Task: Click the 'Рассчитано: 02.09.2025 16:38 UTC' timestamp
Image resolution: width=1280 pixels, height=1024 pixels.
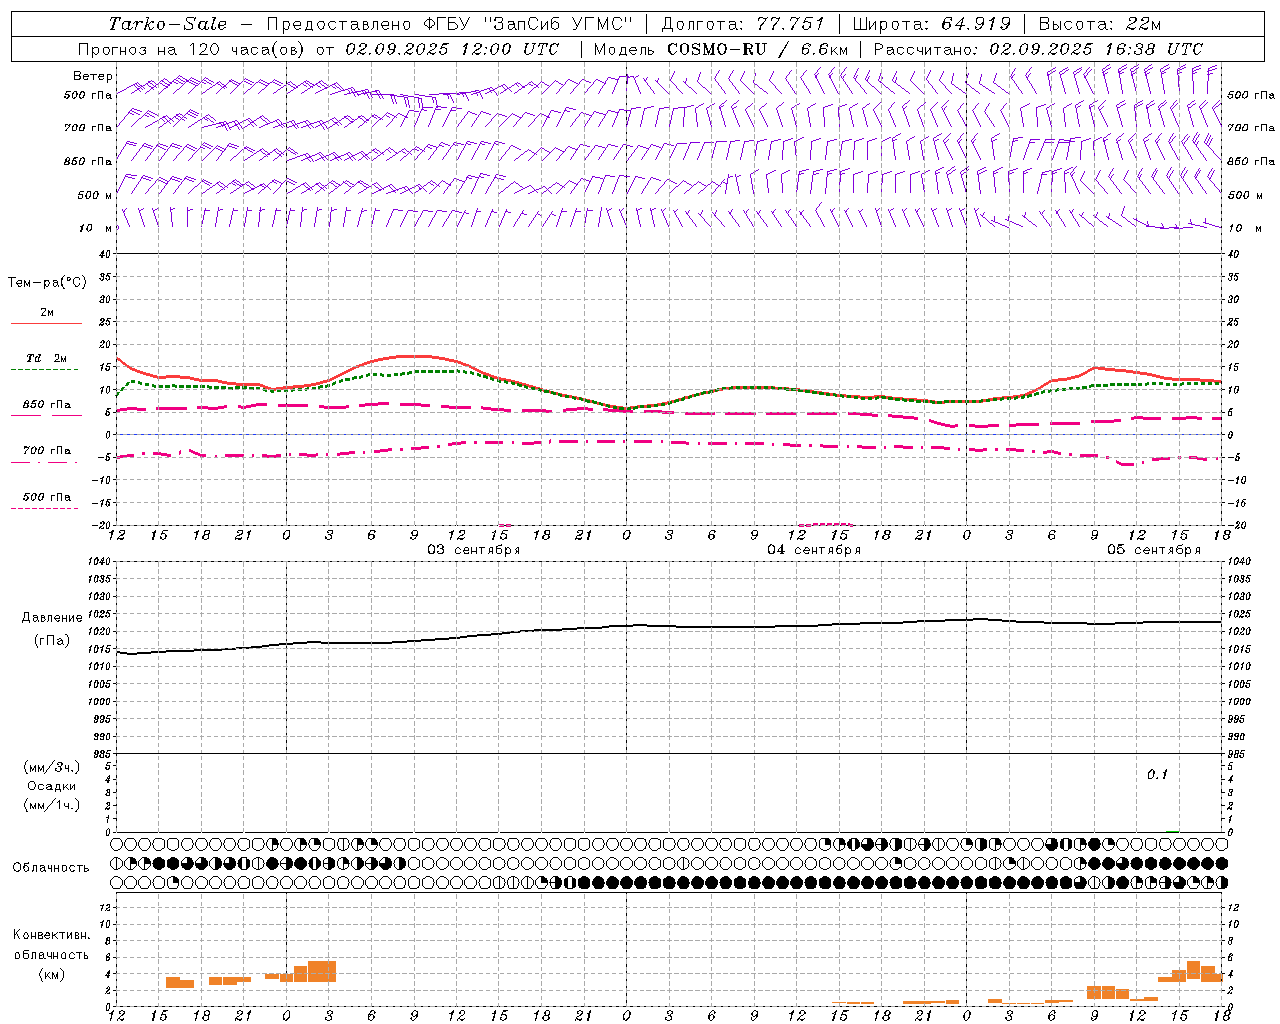Action: coord(1038,49)
